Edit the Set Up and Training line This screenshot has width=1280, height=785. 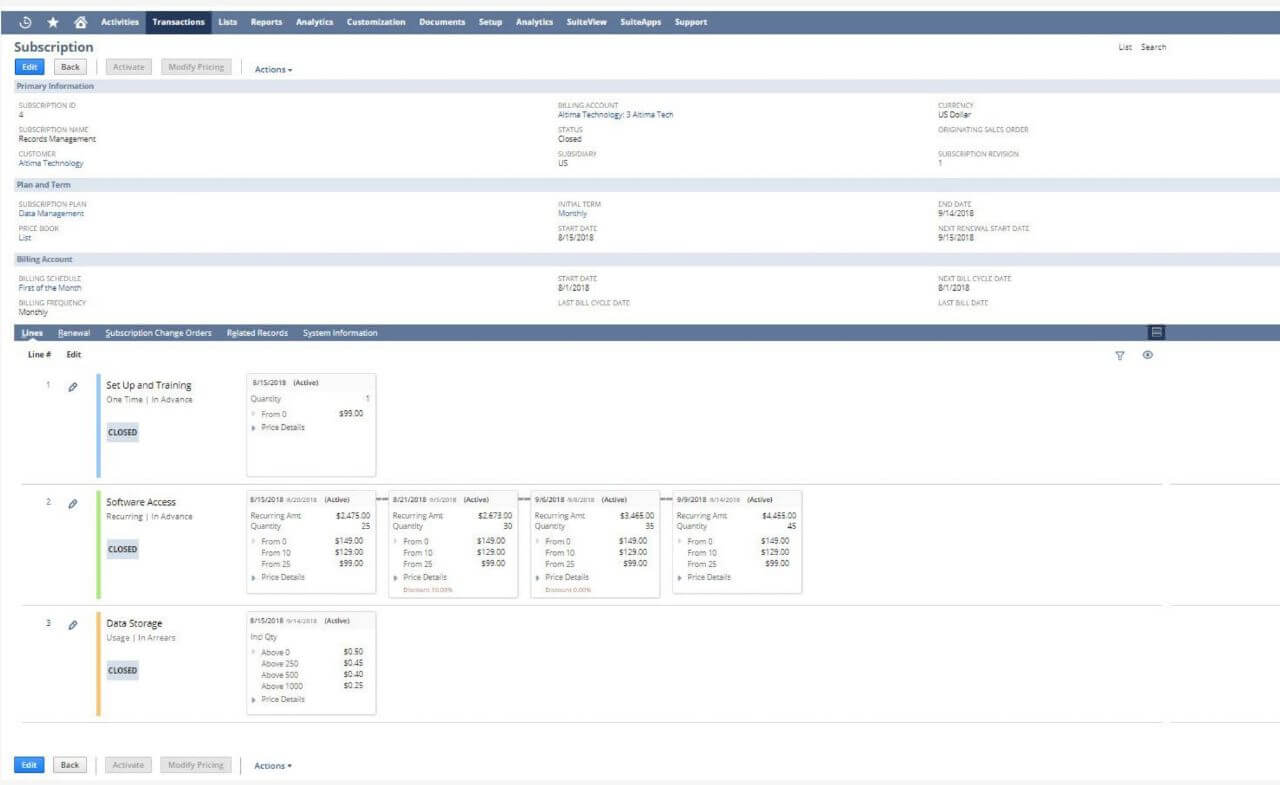[x=72, y=388]
